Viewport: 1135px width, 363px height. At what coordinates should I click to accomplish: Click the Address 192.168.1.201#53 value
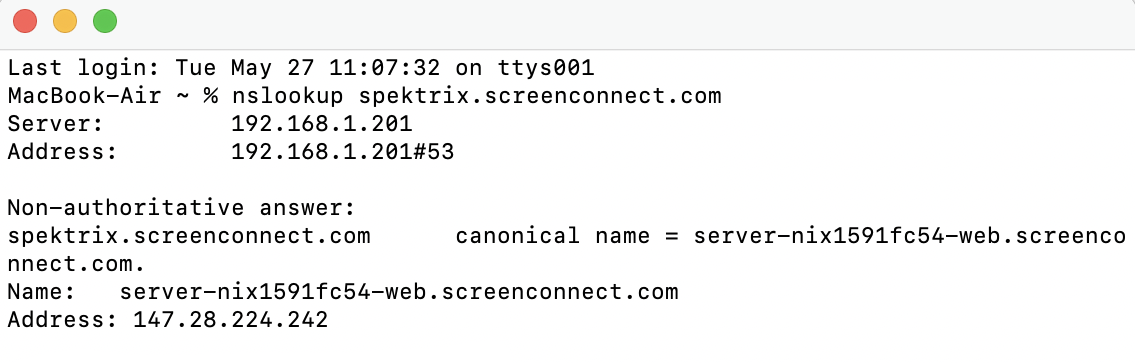coord(342,152)
